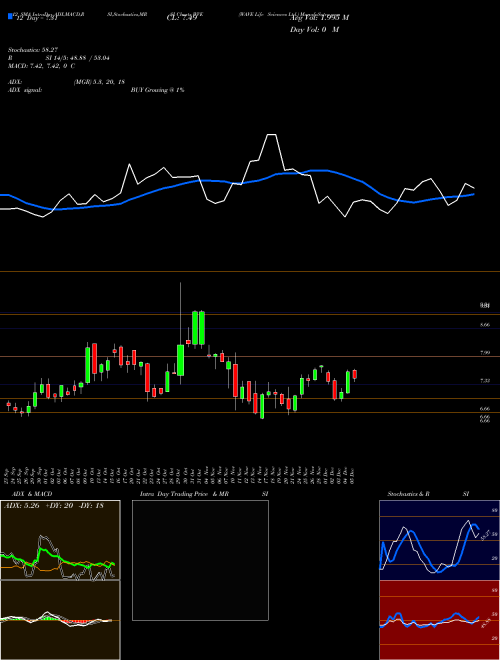Click the 'BUY Growing @ 1%' signal text
Screen dimensions: 500x660
157,90
